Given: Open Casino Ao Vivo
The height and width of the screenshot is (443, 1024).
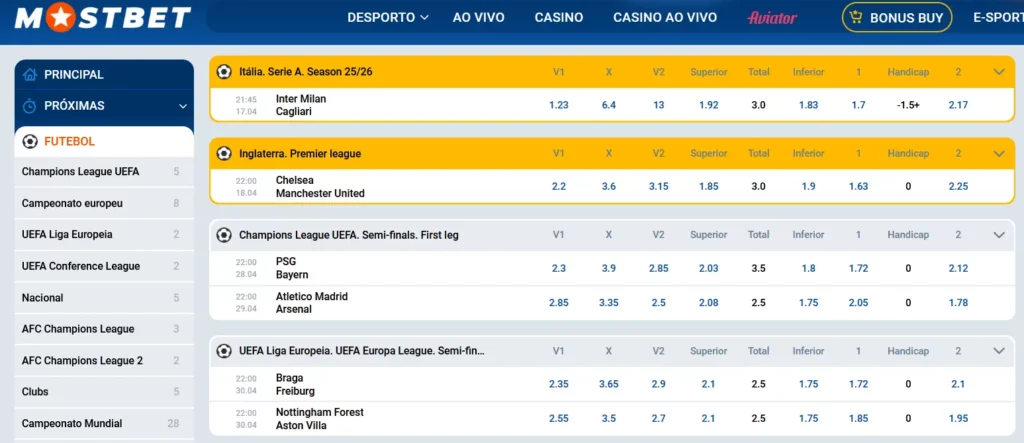Looking at the screenshot, I should (x=665, y=18).
